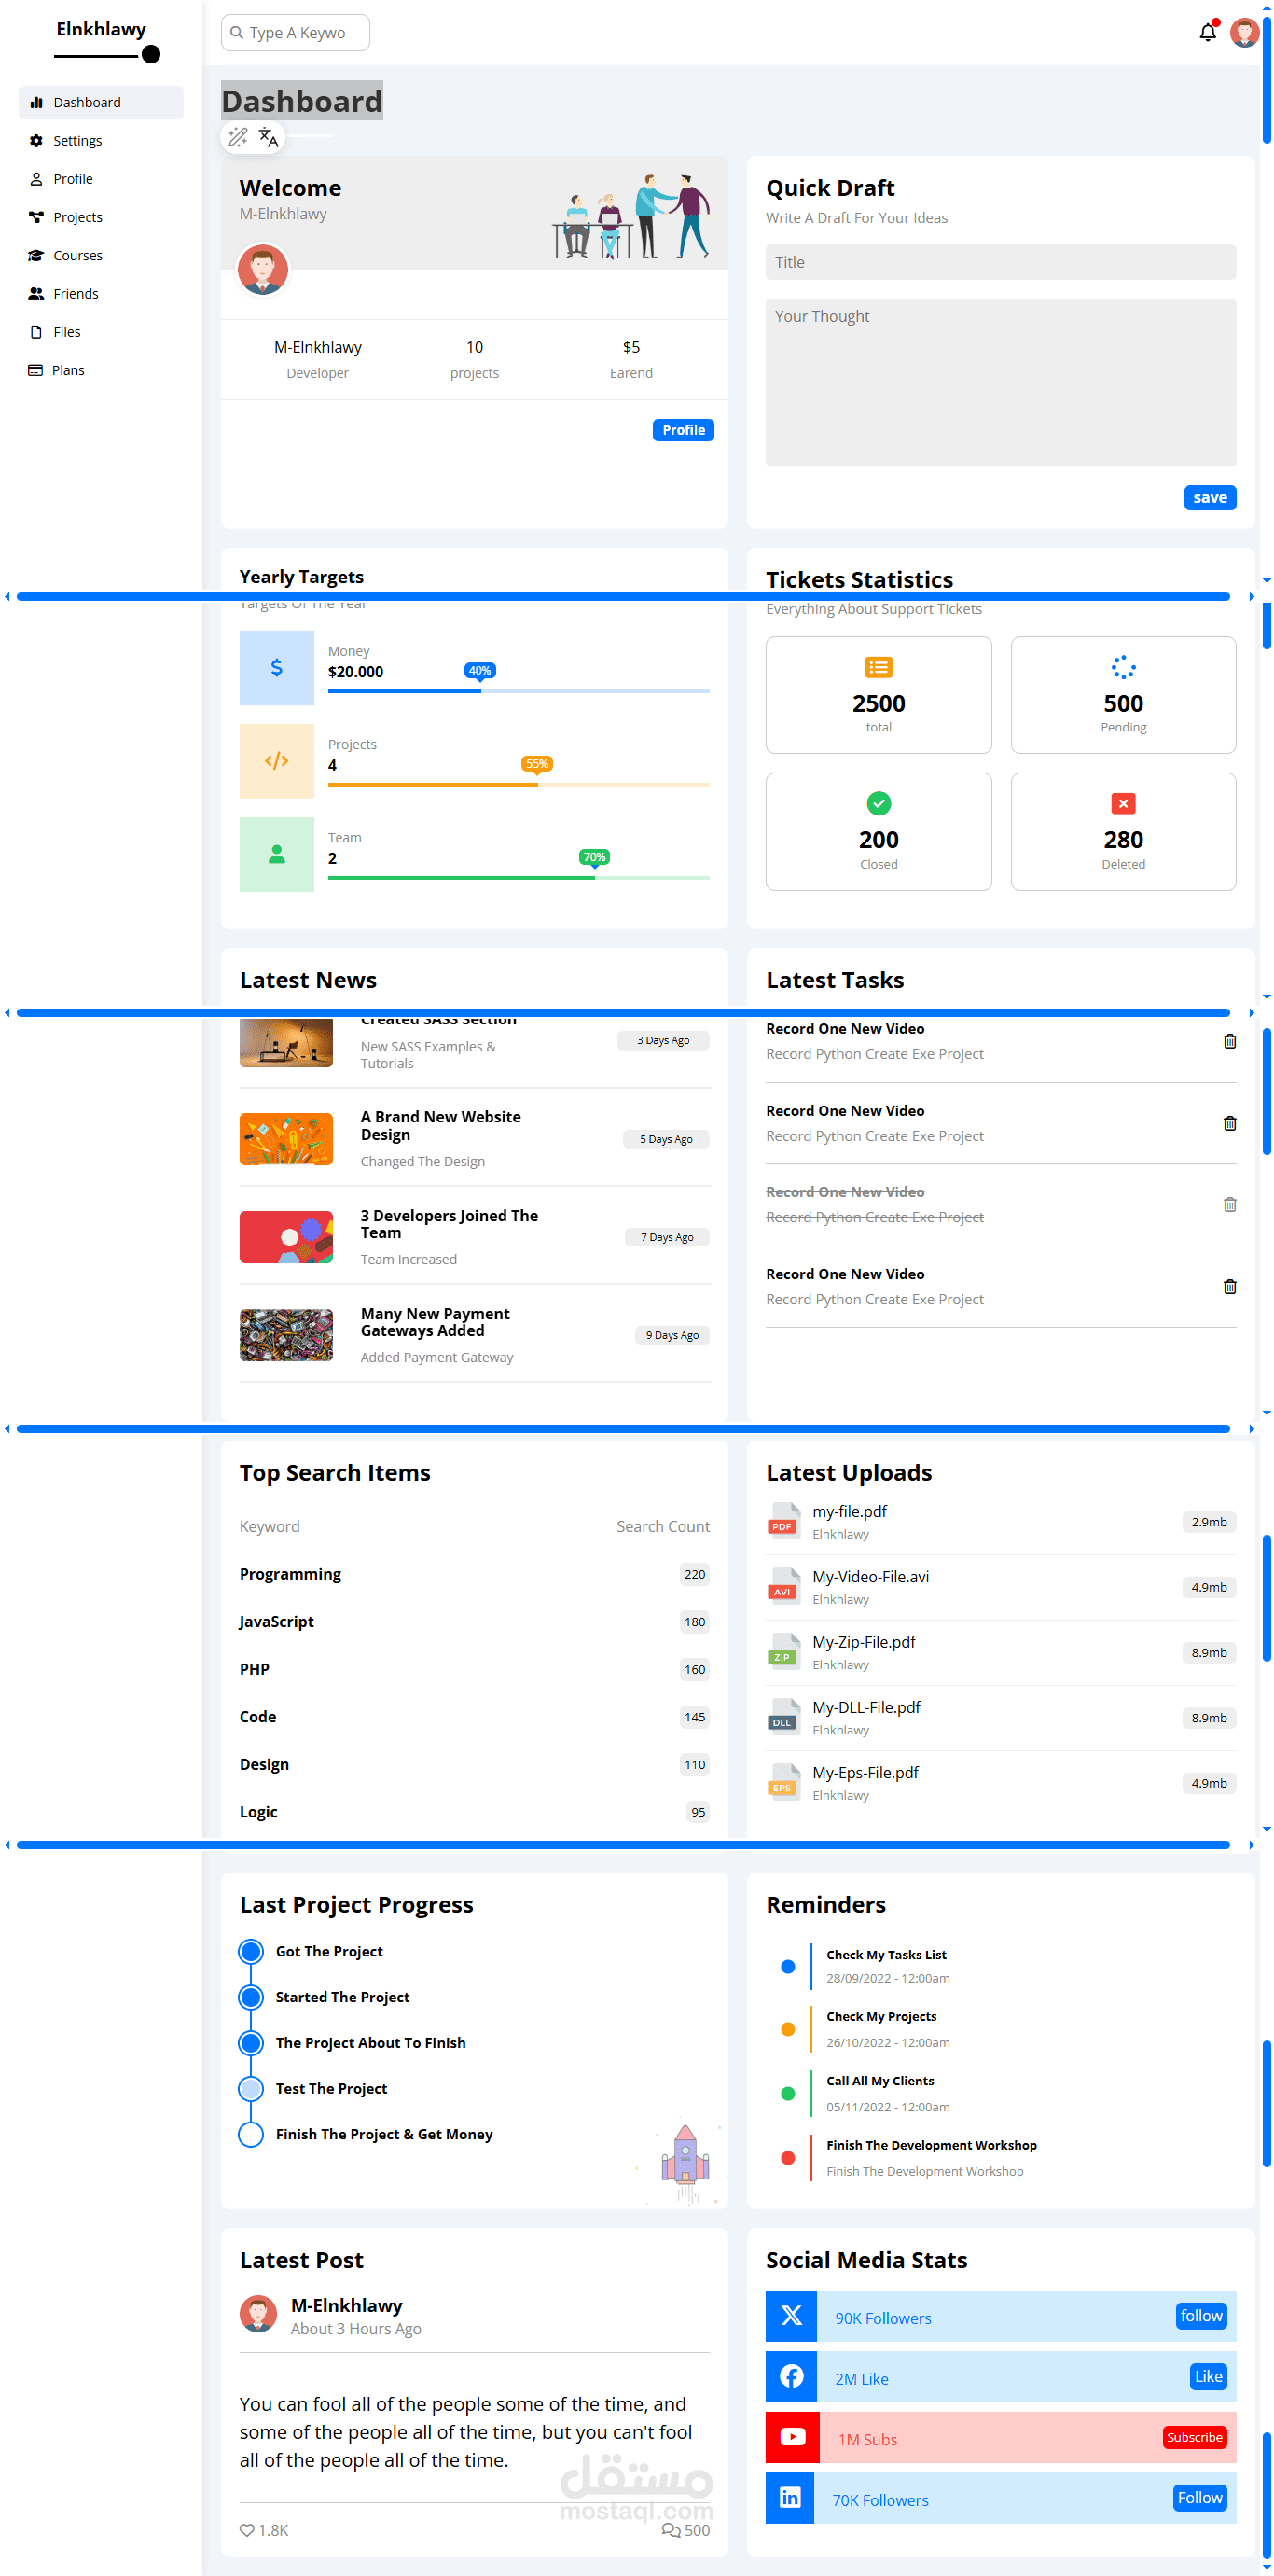Click the comments icon showing 500
1274x2576 pixels.
click(x=670, y=2530)
